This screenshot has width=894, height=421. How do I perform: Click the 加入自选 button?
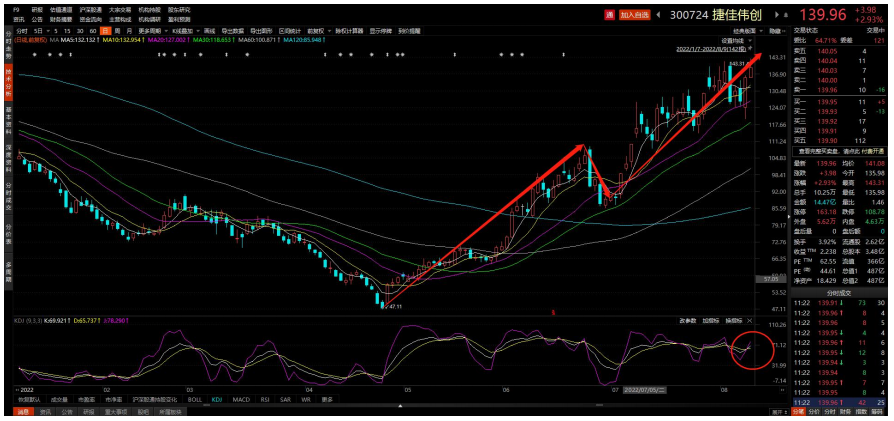pos(634,15)
